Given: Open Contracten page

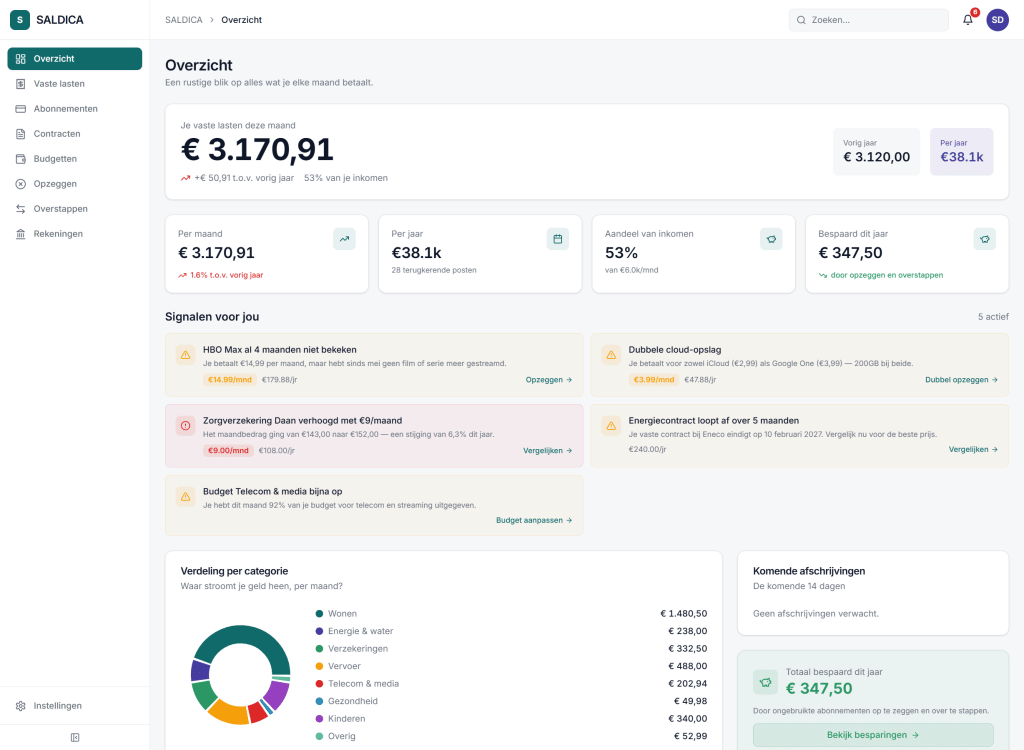Looking at the screenshot, I should click(x=74, y=133).
